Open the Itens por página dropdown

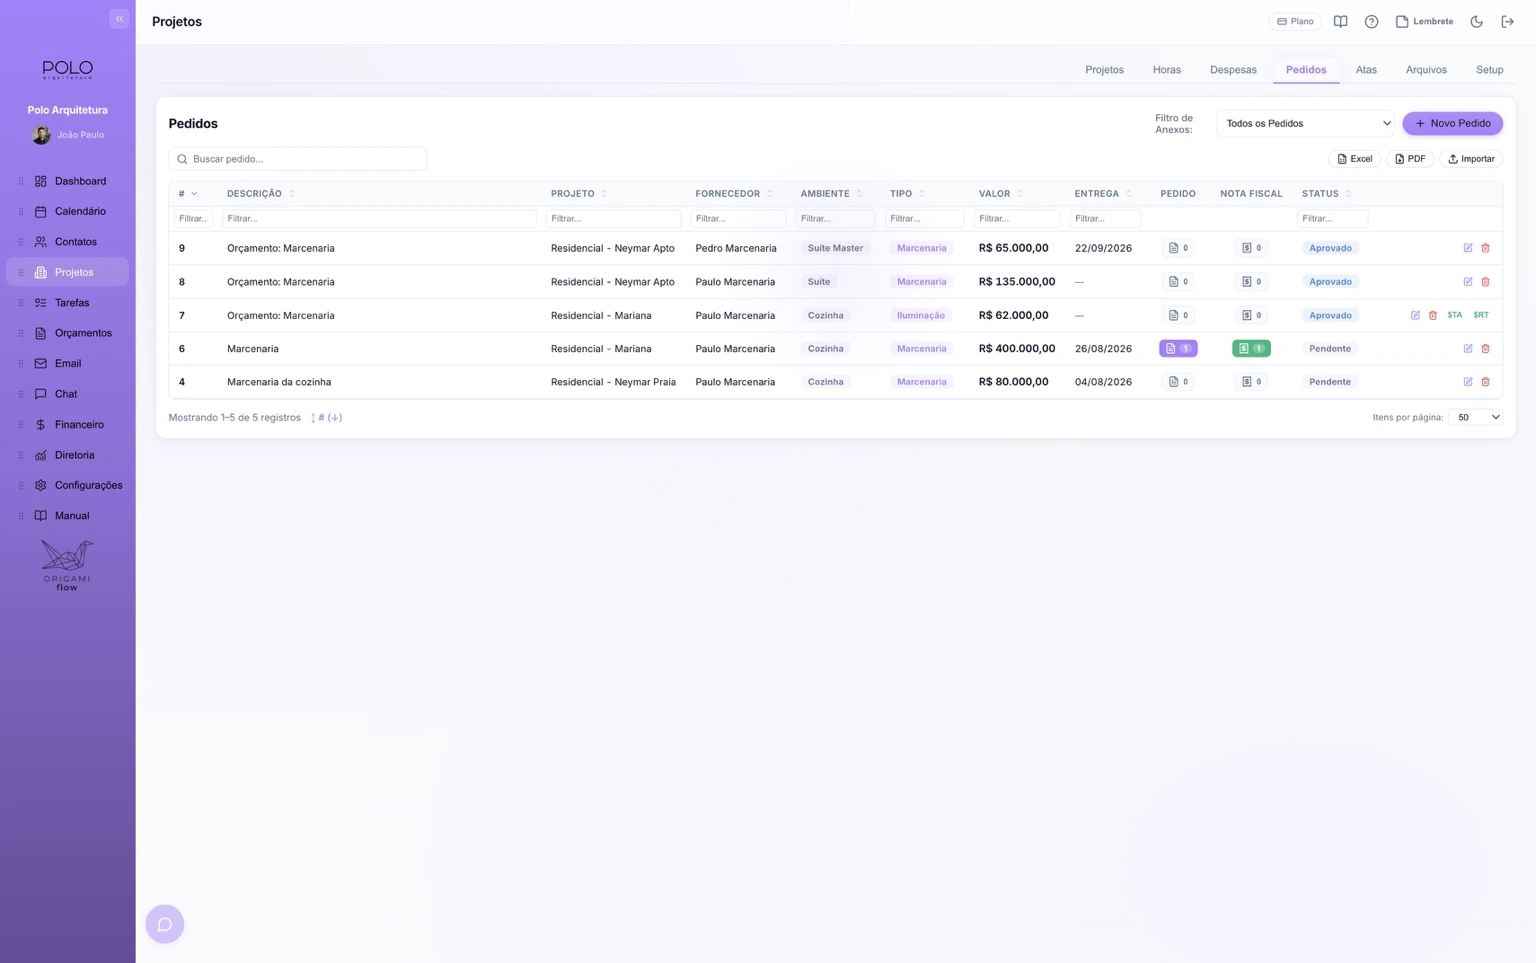pyautogui.click(x=1475, y=417)
